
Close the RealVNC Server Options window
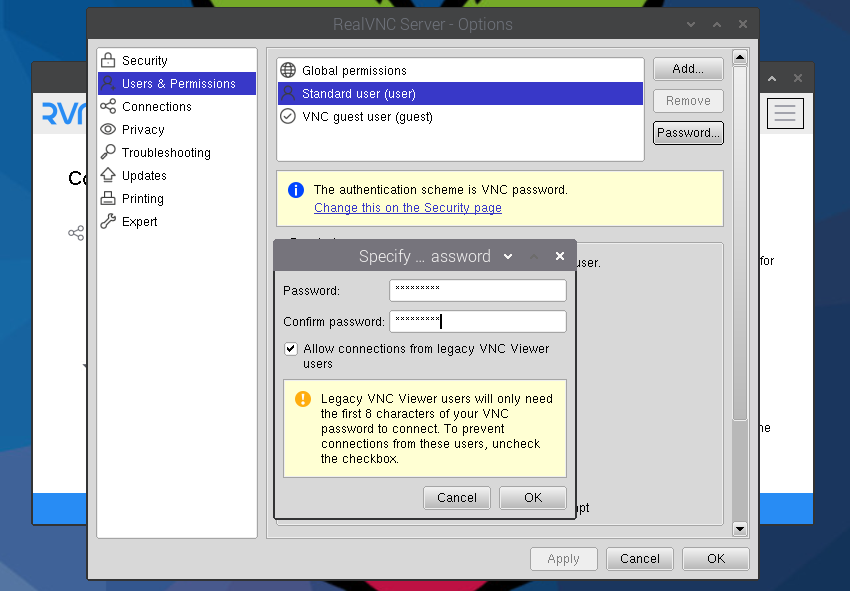(743, 24)
